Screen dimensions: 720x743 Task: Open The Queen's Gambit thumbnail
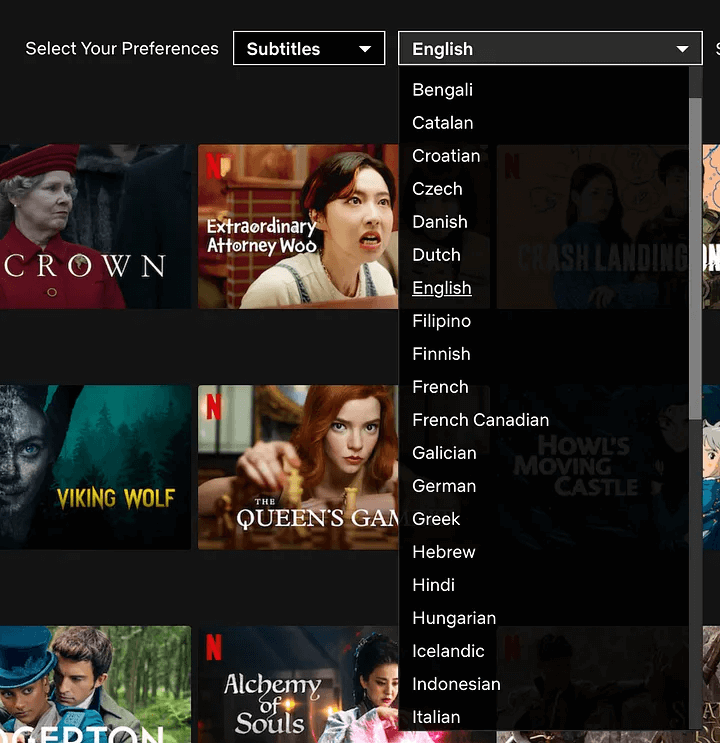298,467
